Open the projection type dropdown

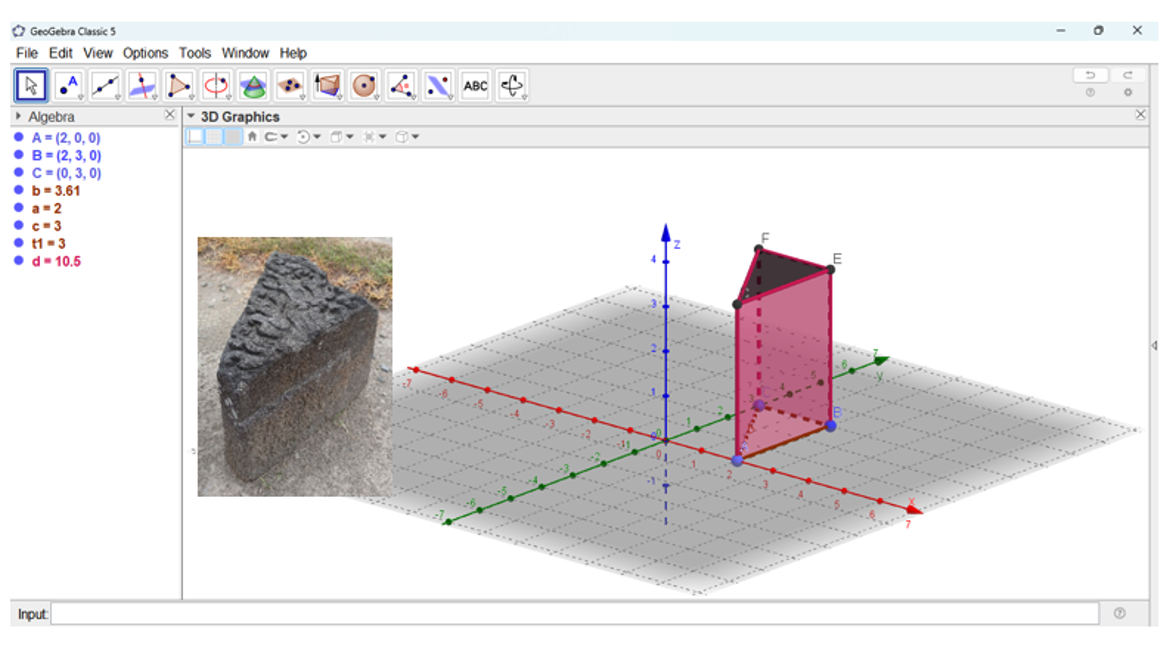point(406,137)
